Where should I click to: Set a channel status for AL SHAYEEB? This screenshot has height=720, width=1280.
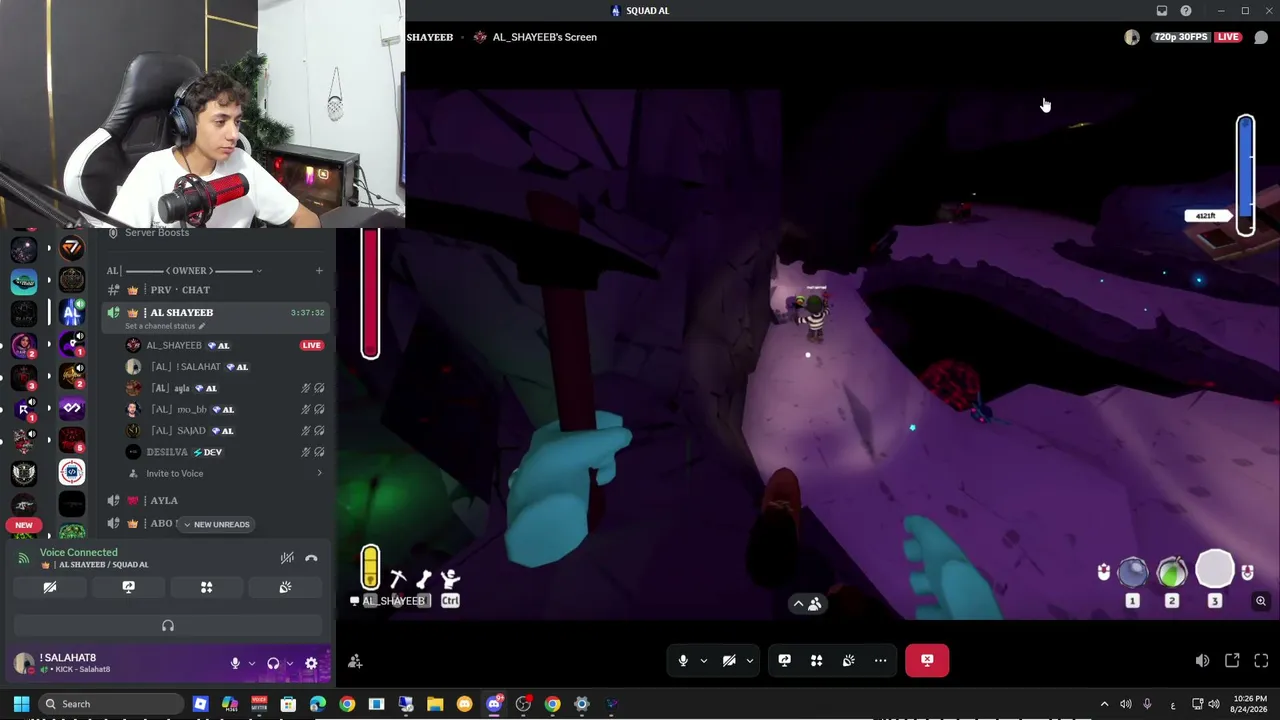click(165, 326)
